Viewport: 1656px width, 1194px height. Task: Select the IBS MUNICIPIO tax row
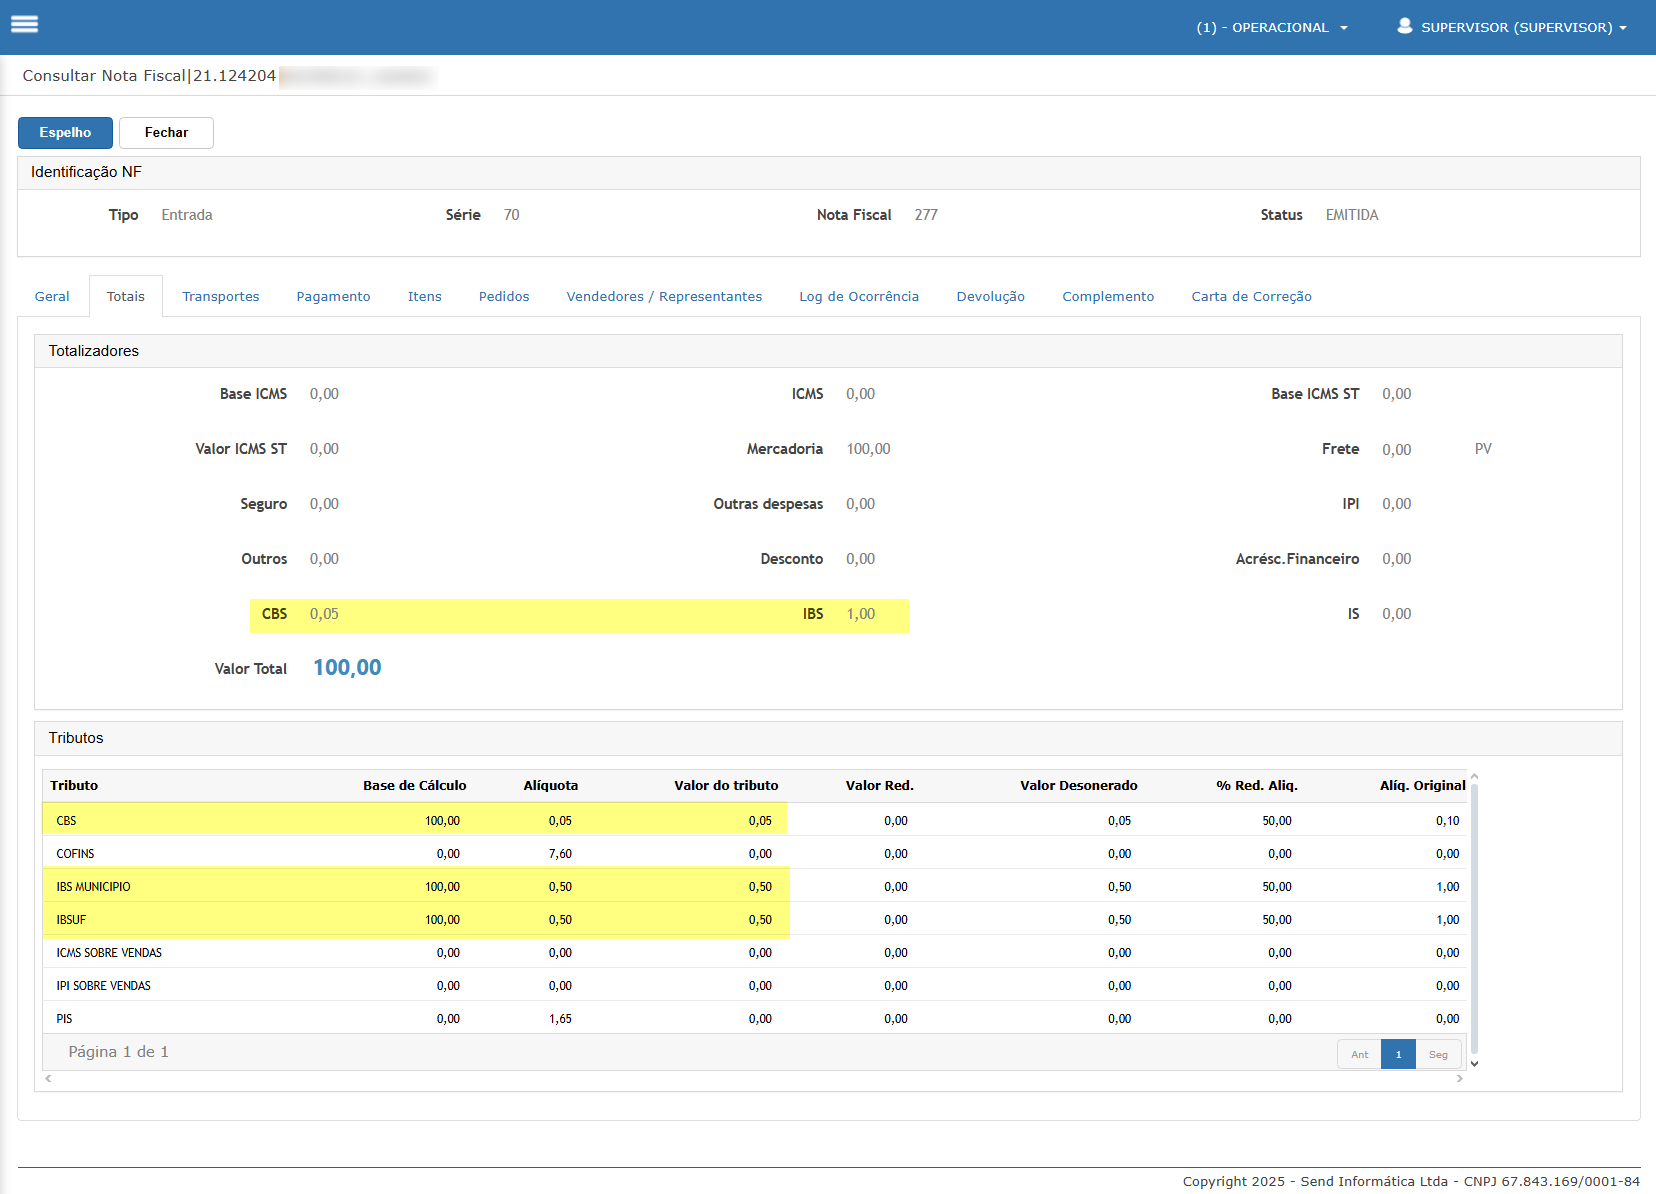coord(93,887)
